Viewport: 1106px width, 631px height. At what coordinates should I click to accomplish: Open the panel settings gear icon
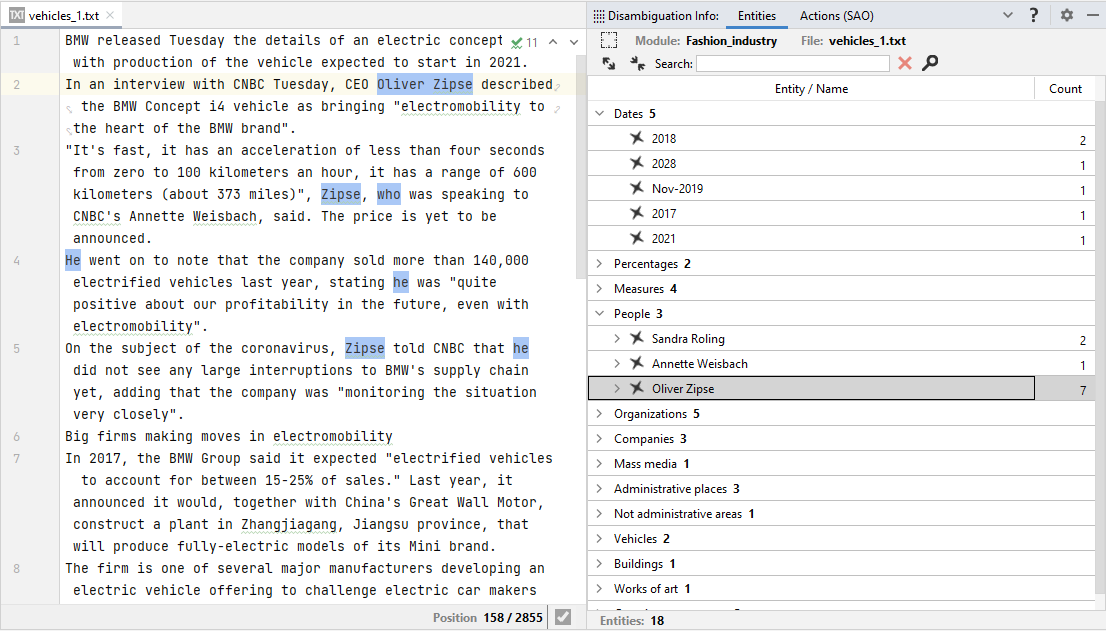tap(1067, 15)
